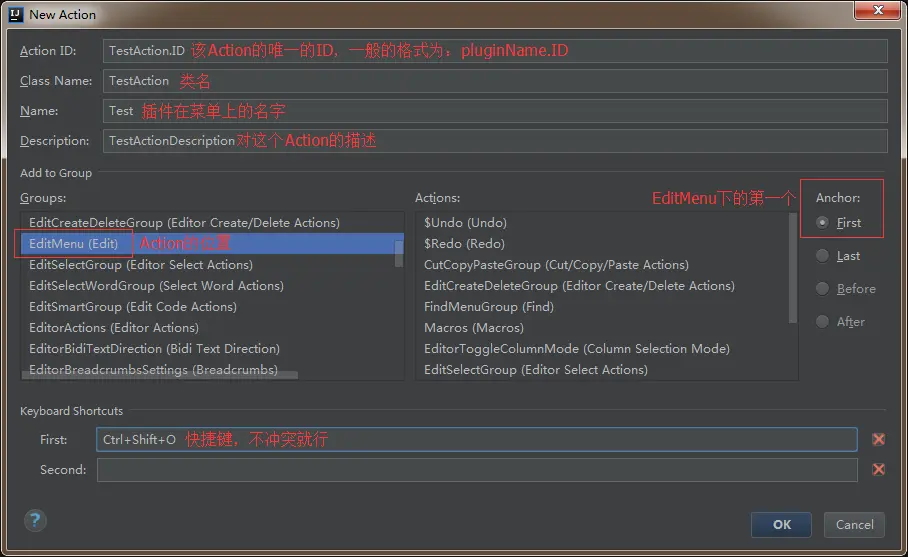Choose the Before anchor option
Viewport: 908px width, 557px height.
coord(822,288)
